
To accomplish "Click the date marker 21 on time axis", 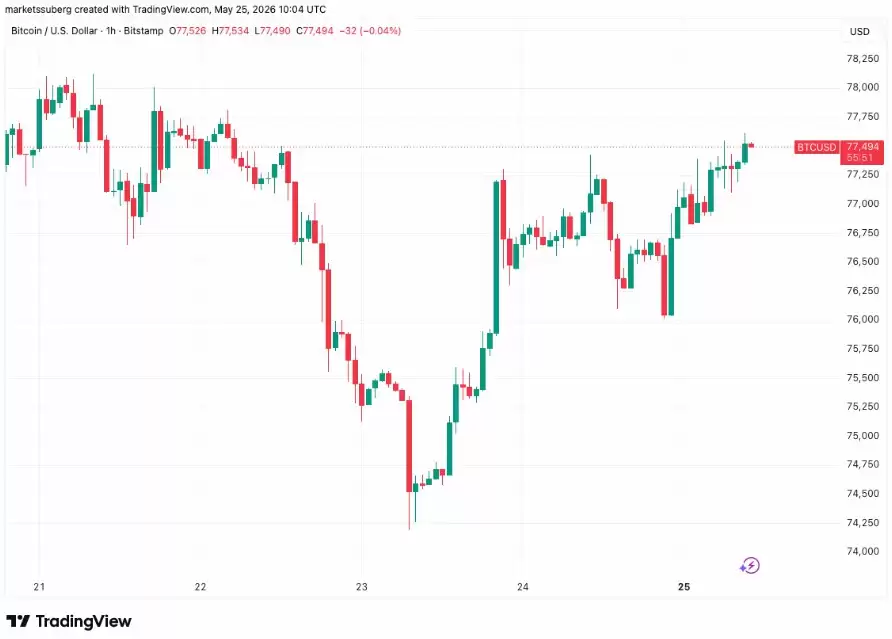I will click(x=39, y=587).
